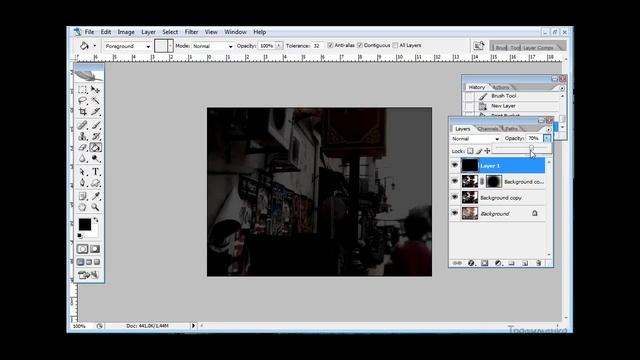Select the Hand tool

pos(82,207)
